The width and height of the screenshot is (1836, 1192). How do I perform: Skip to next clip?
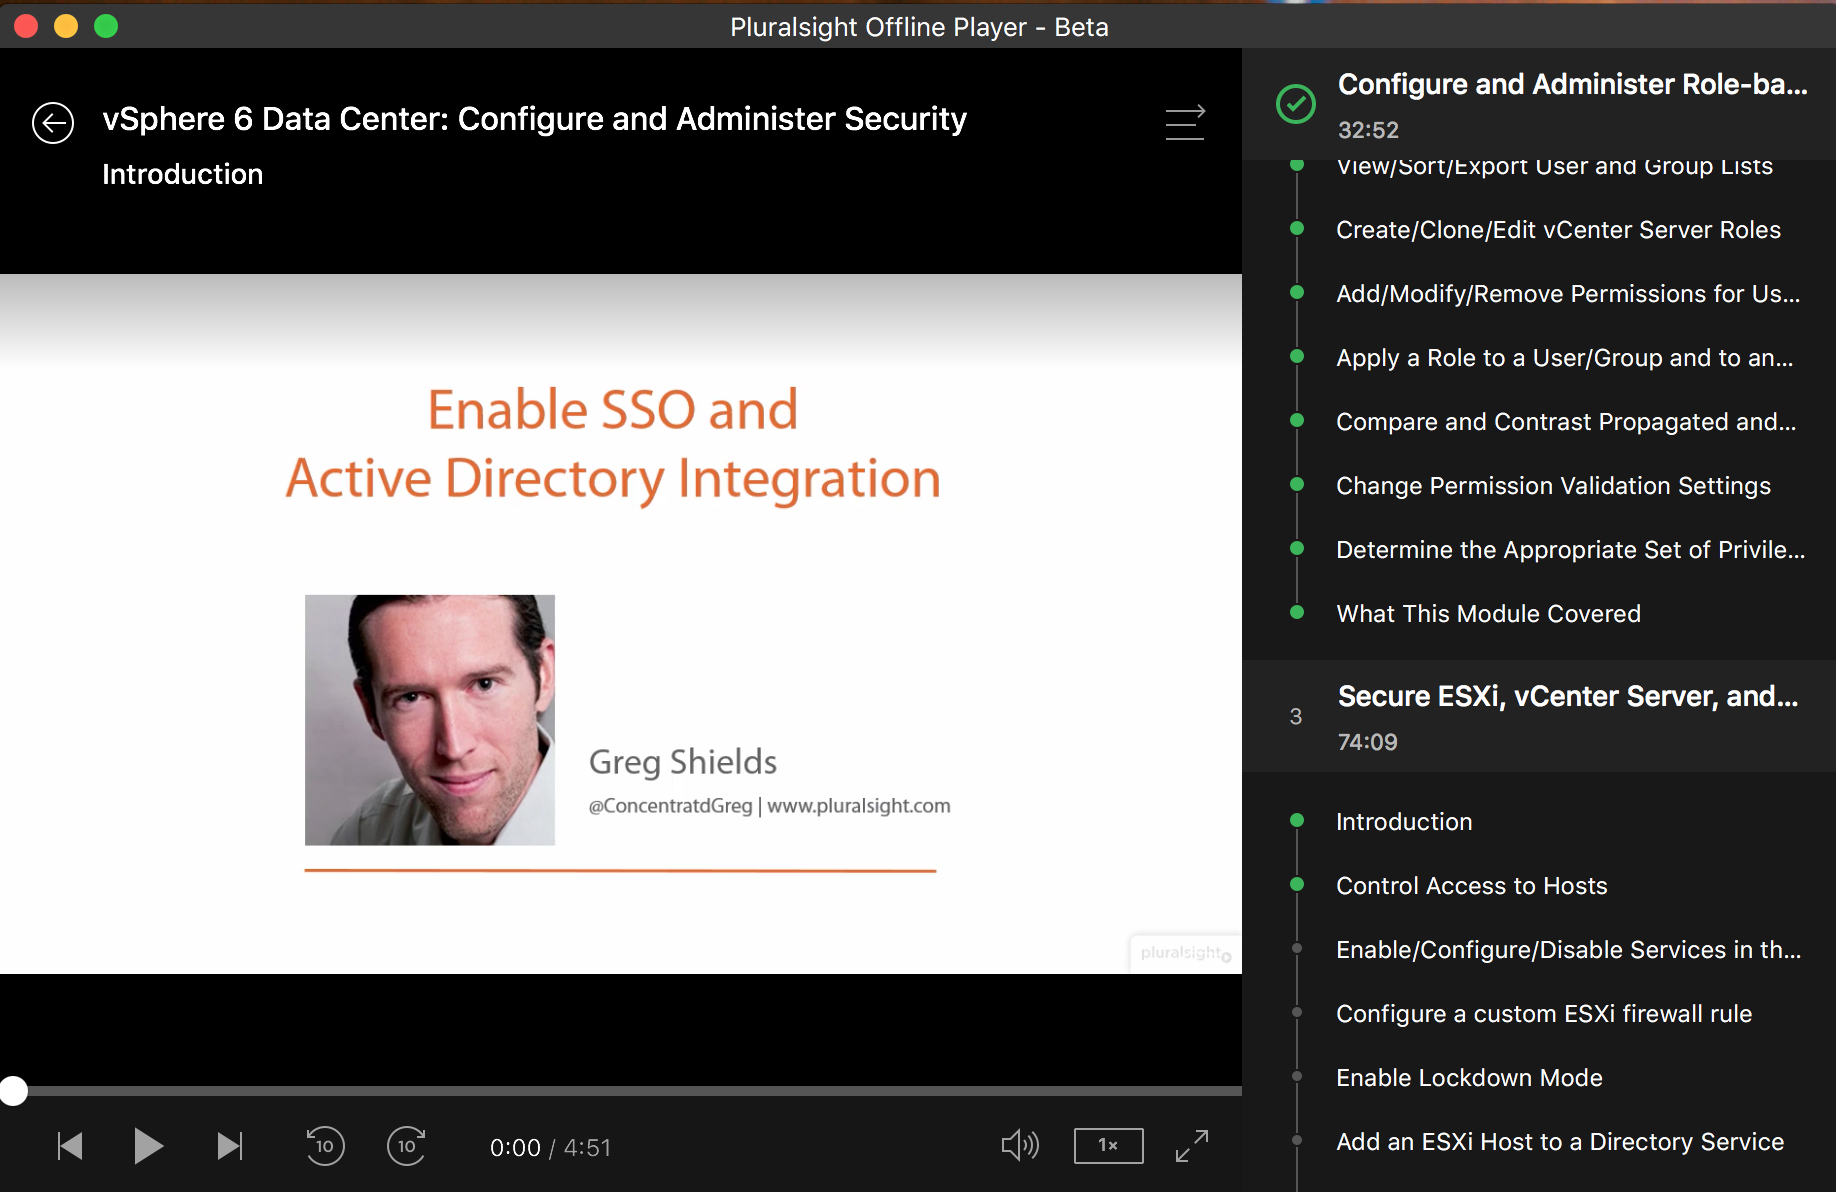pos(230,1146)
